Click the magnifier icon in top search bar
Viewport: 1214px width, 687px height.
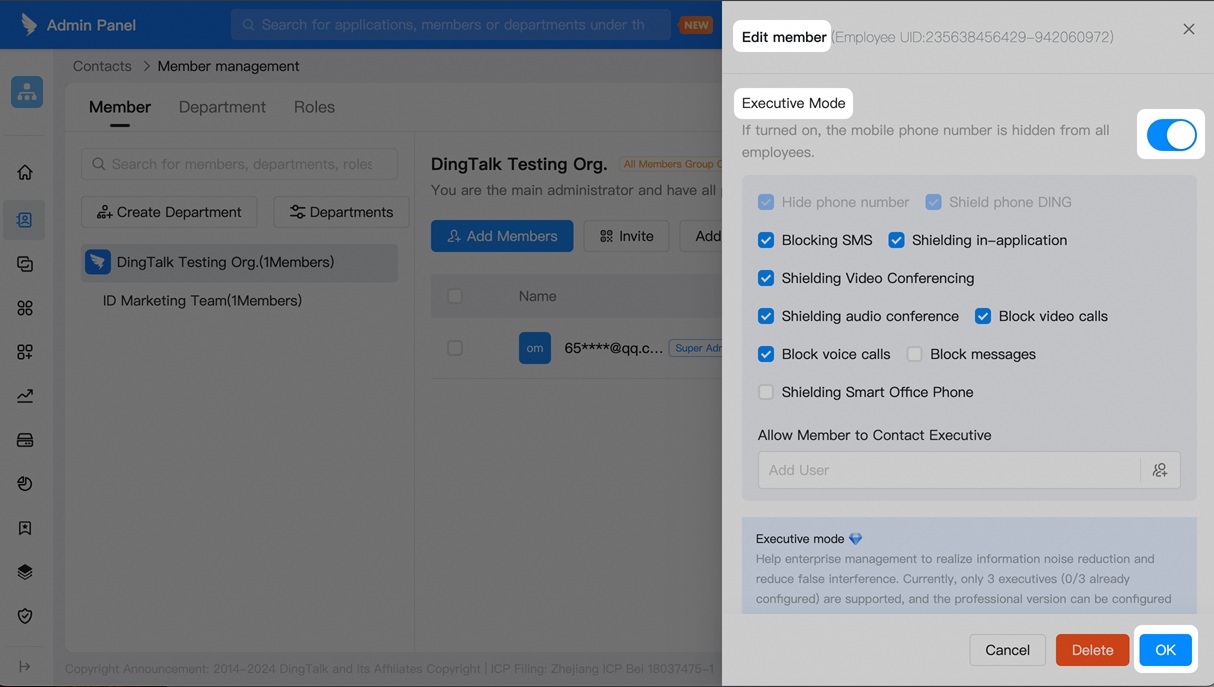point(248,25)
